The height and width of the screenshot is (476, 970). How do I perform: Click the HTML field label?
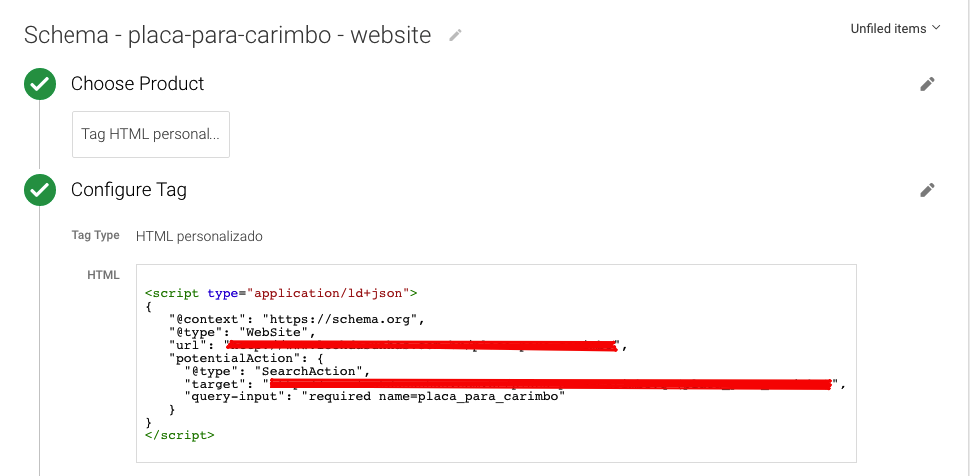(x=103, y=275)
